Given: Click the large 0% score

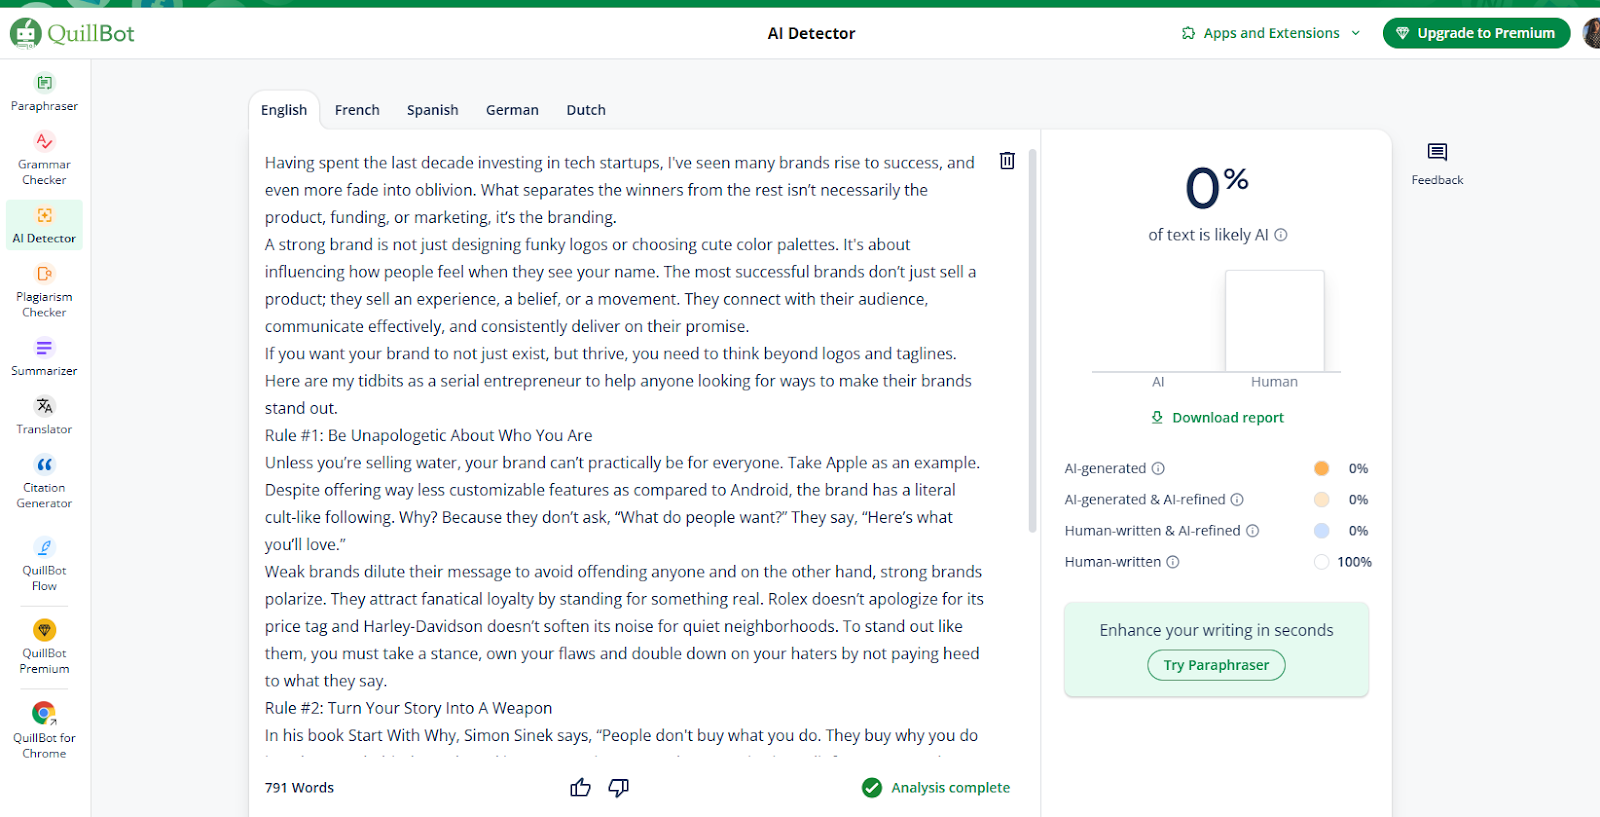Looking at the screenshot, I should (1216, 187).
